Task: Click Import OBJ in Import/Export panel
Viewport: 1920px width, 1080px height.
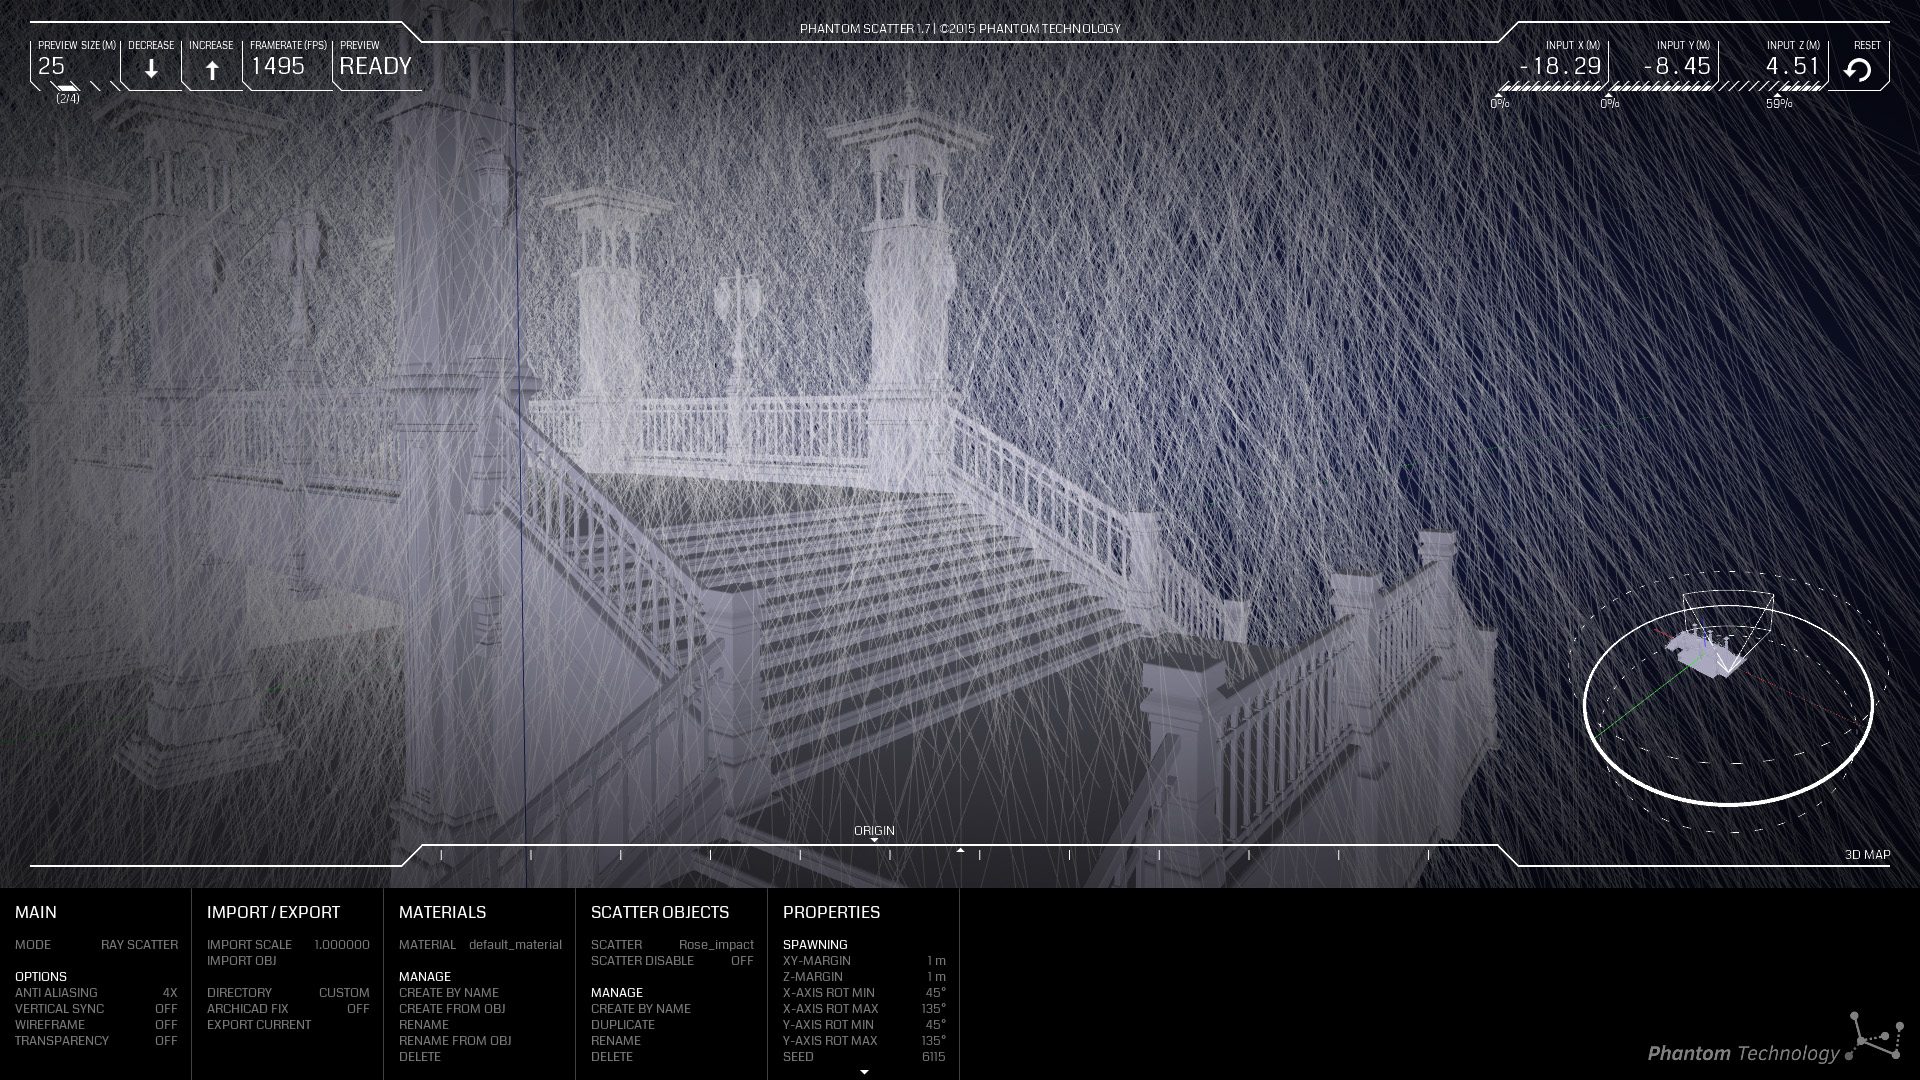Action: (241, 961)
